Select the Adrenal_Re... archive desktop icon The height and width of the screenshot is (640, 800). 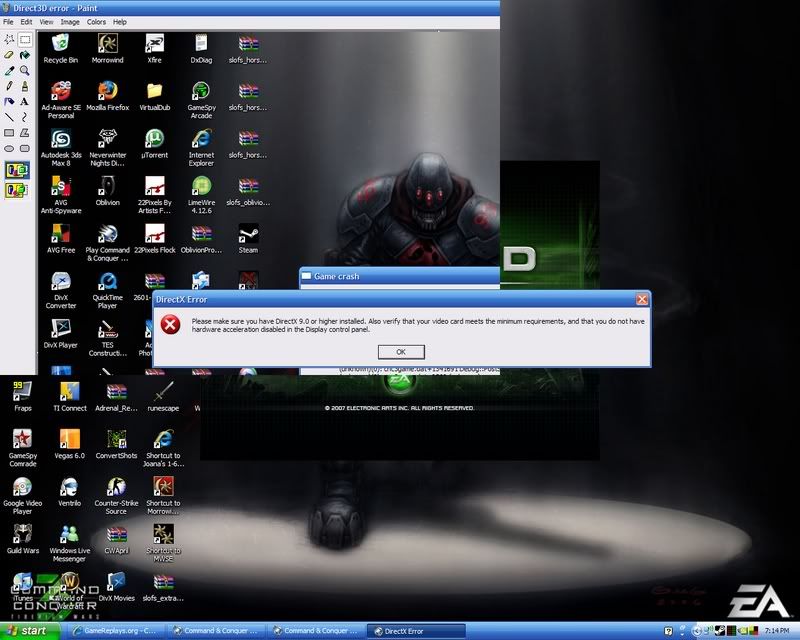click(x=116, y=397)
